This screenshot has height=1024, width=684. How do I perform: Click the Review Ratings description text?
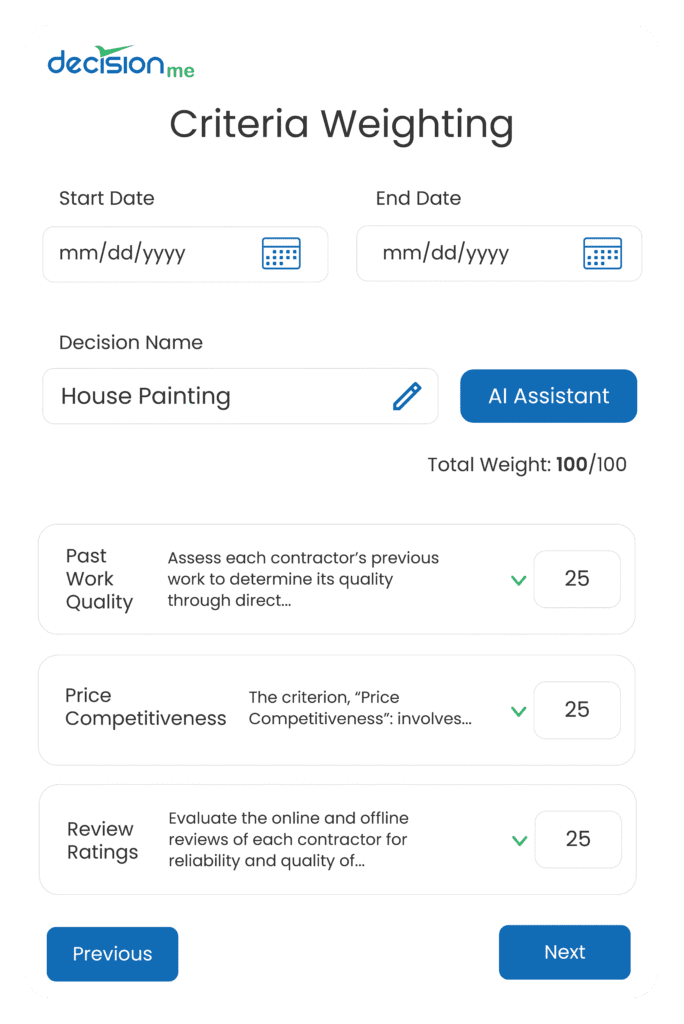pyautogui.click(x=288, y=839)
